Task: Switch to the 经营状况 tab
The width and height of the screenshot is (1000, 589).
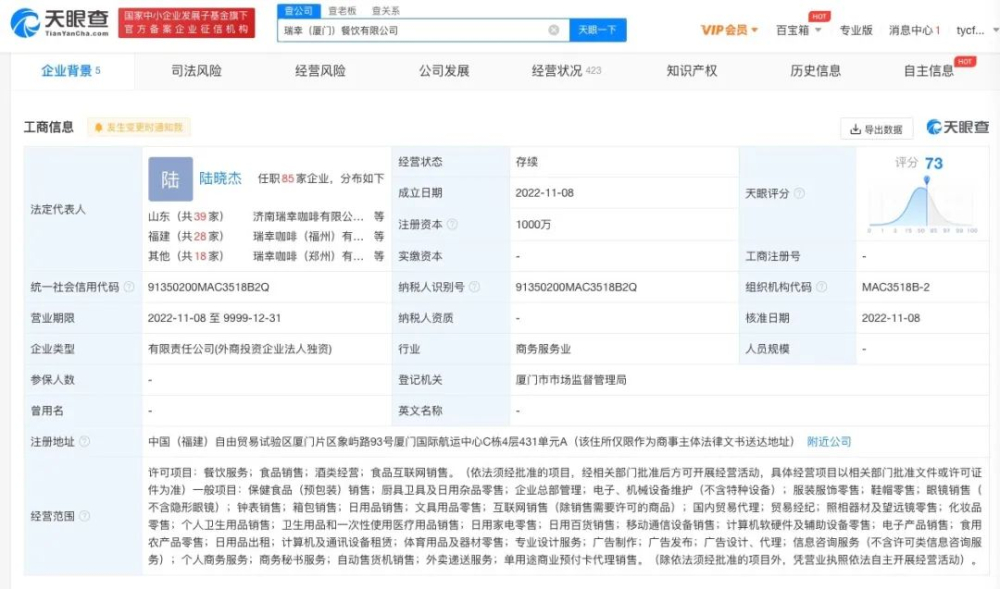Action: click(x=566, y=71)
